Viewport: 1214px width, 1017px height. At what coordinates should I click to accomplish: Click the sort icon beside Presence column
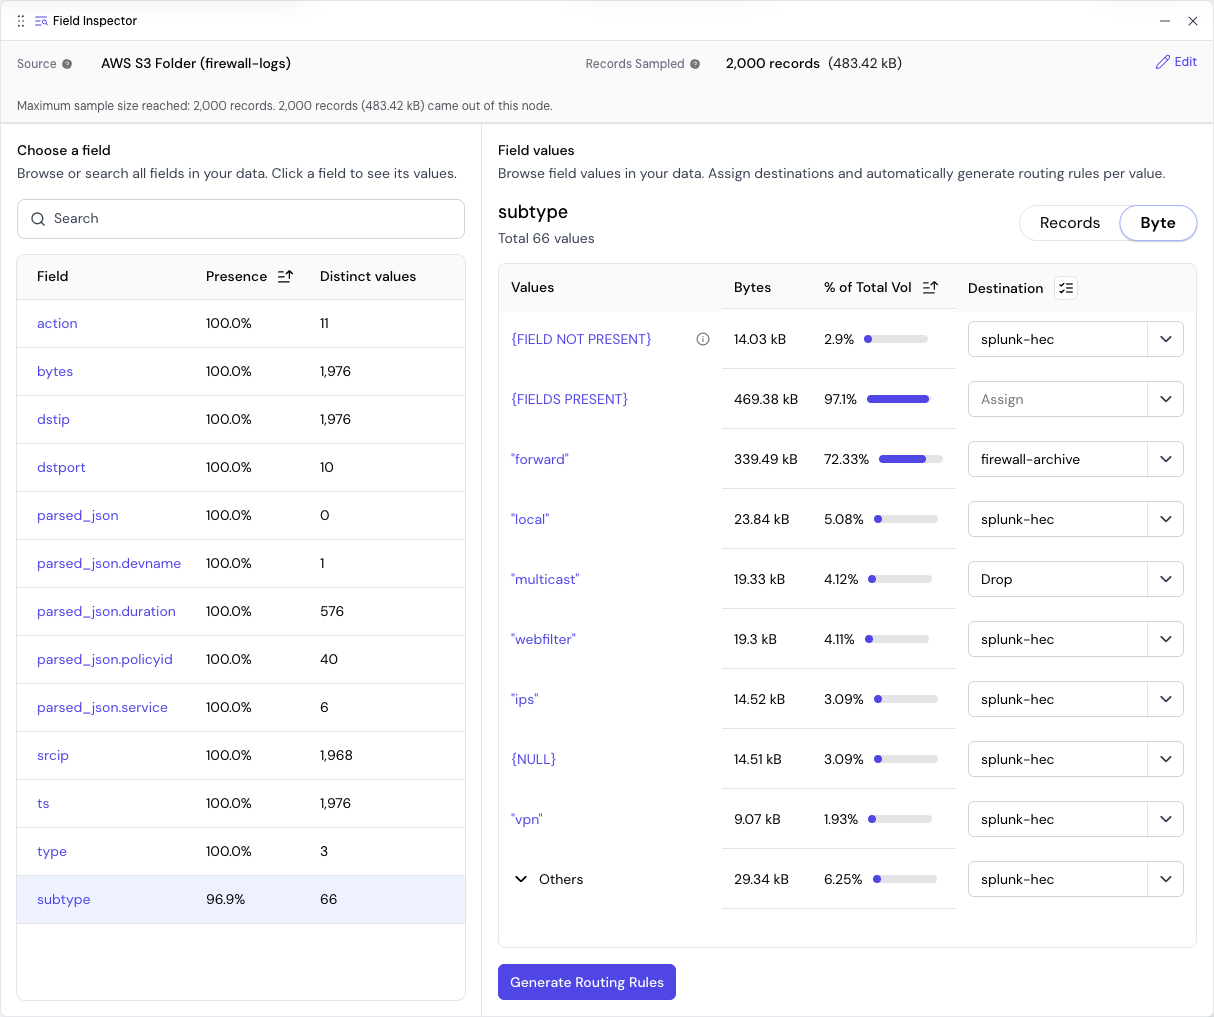[x=285, y=276]
